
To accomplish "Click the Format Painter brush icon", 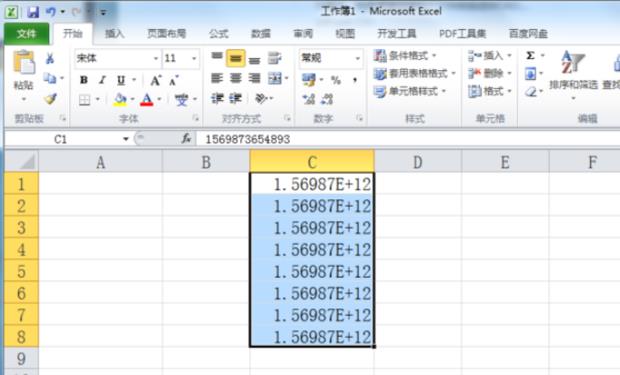I will pos(50,98).
